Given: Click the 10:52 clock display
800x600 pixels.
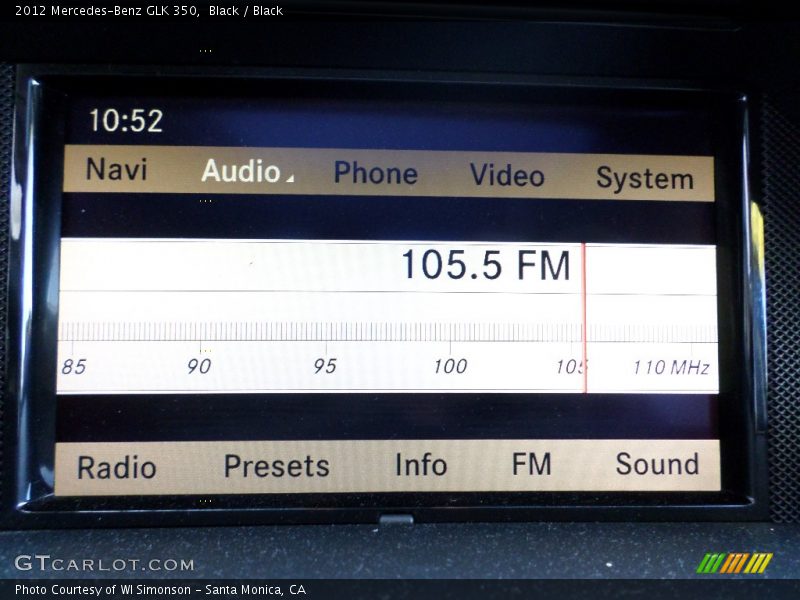Looking at the screenshot, I should pos(125,121).
